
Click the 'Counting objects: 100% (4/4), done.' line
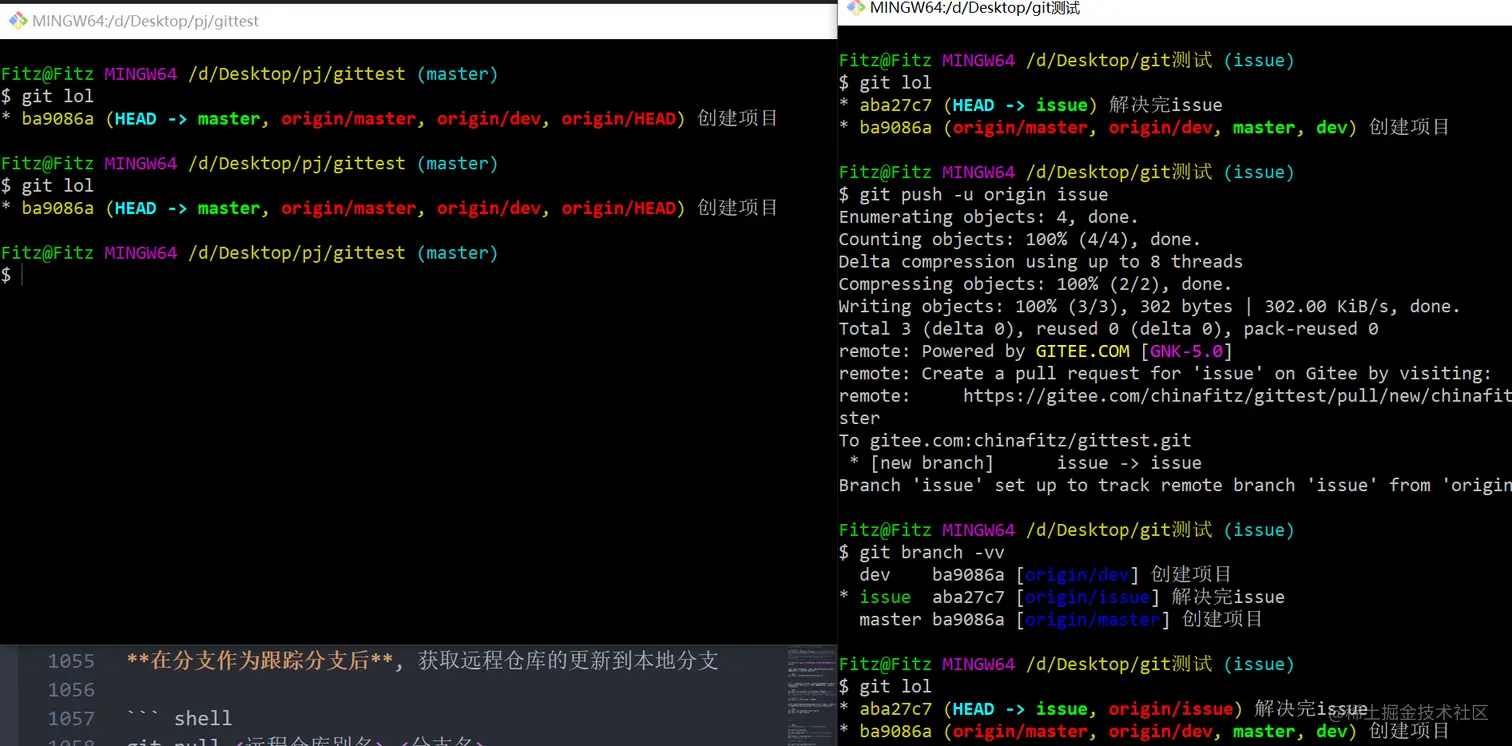pos(1019,239)
